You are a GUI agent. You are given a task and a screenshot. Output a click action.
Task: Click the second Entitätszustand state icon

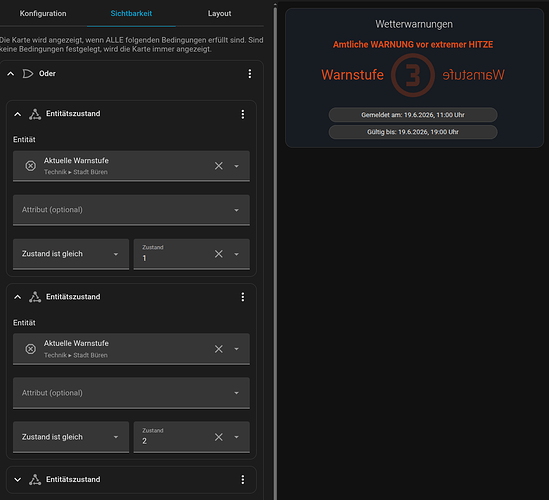(x=35, y=297)
